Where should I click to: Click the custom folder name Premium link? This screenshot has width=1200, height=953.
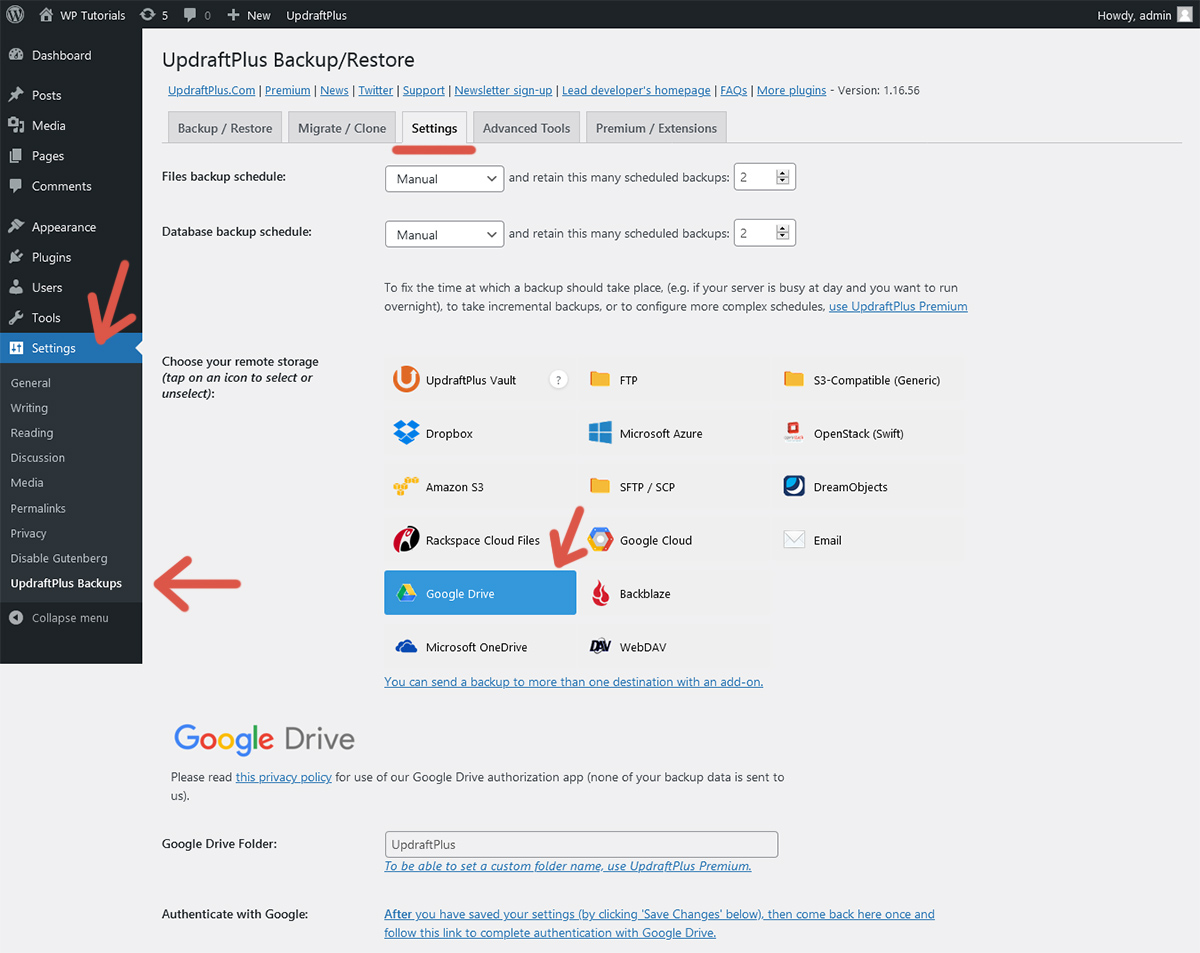point(568,866)
